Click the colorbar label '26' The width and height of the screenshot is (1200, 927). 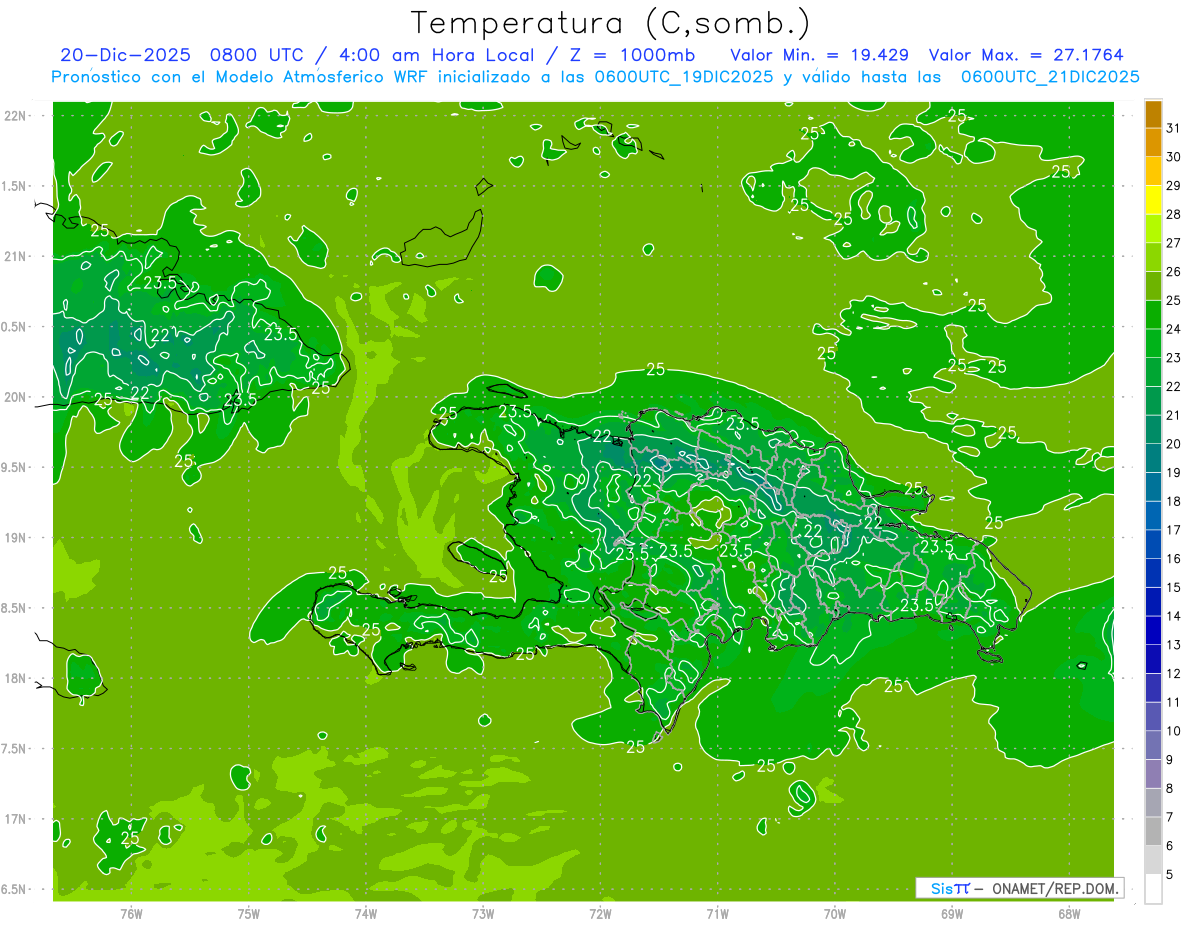pos(1173,272)
